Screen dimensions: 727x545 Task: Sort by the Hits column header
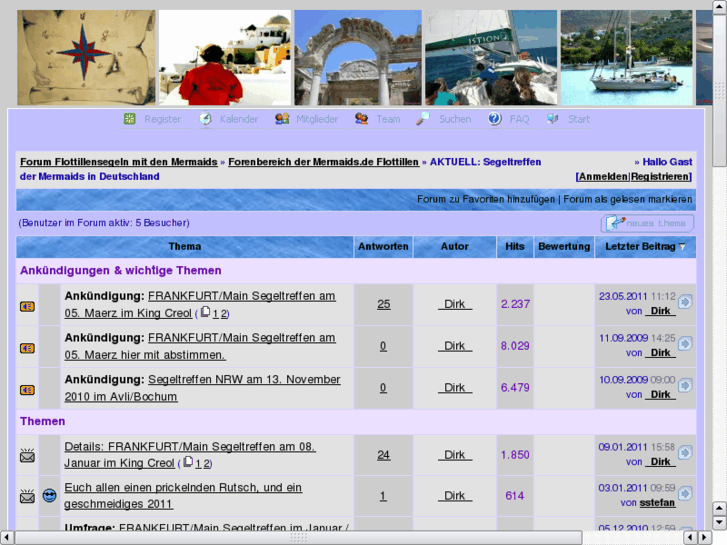[515, 247]
